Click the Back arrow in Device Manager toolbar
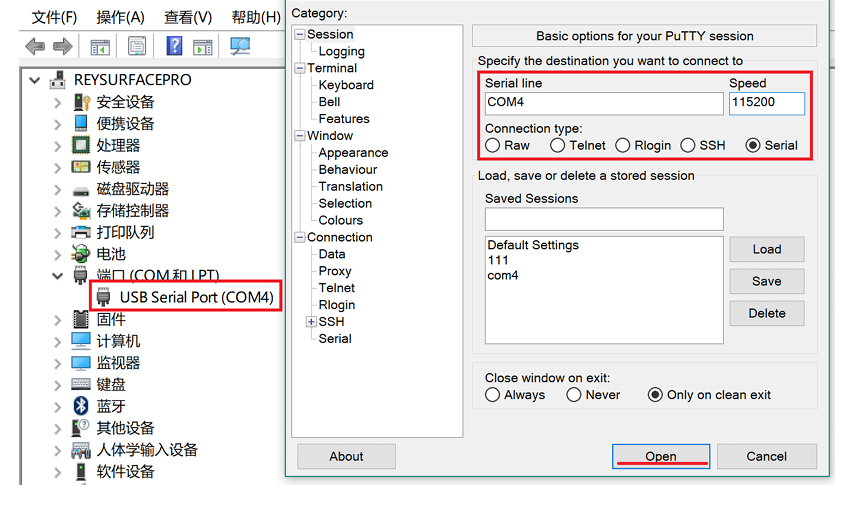The height and width of the screenshot is (510, 862). click(x=35, y=46)
